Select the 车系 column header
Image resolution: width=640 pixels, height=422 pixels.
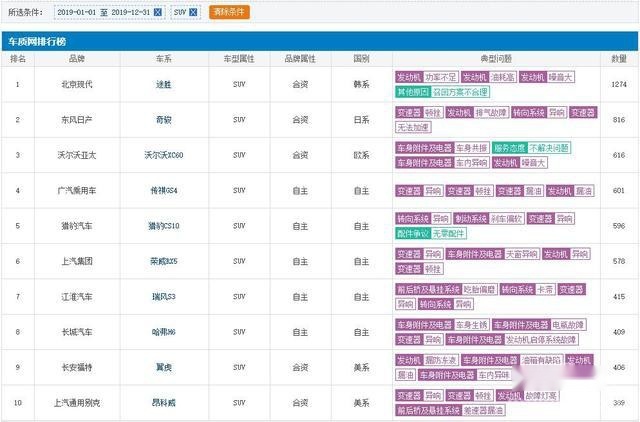[164, 59]
